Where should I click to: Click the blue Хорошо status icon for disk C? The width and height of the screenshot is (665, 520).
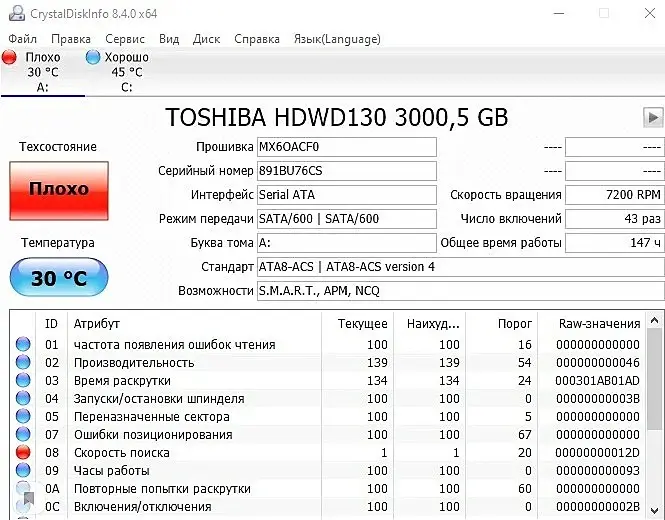pyautogui.click(x=93, y=57)
